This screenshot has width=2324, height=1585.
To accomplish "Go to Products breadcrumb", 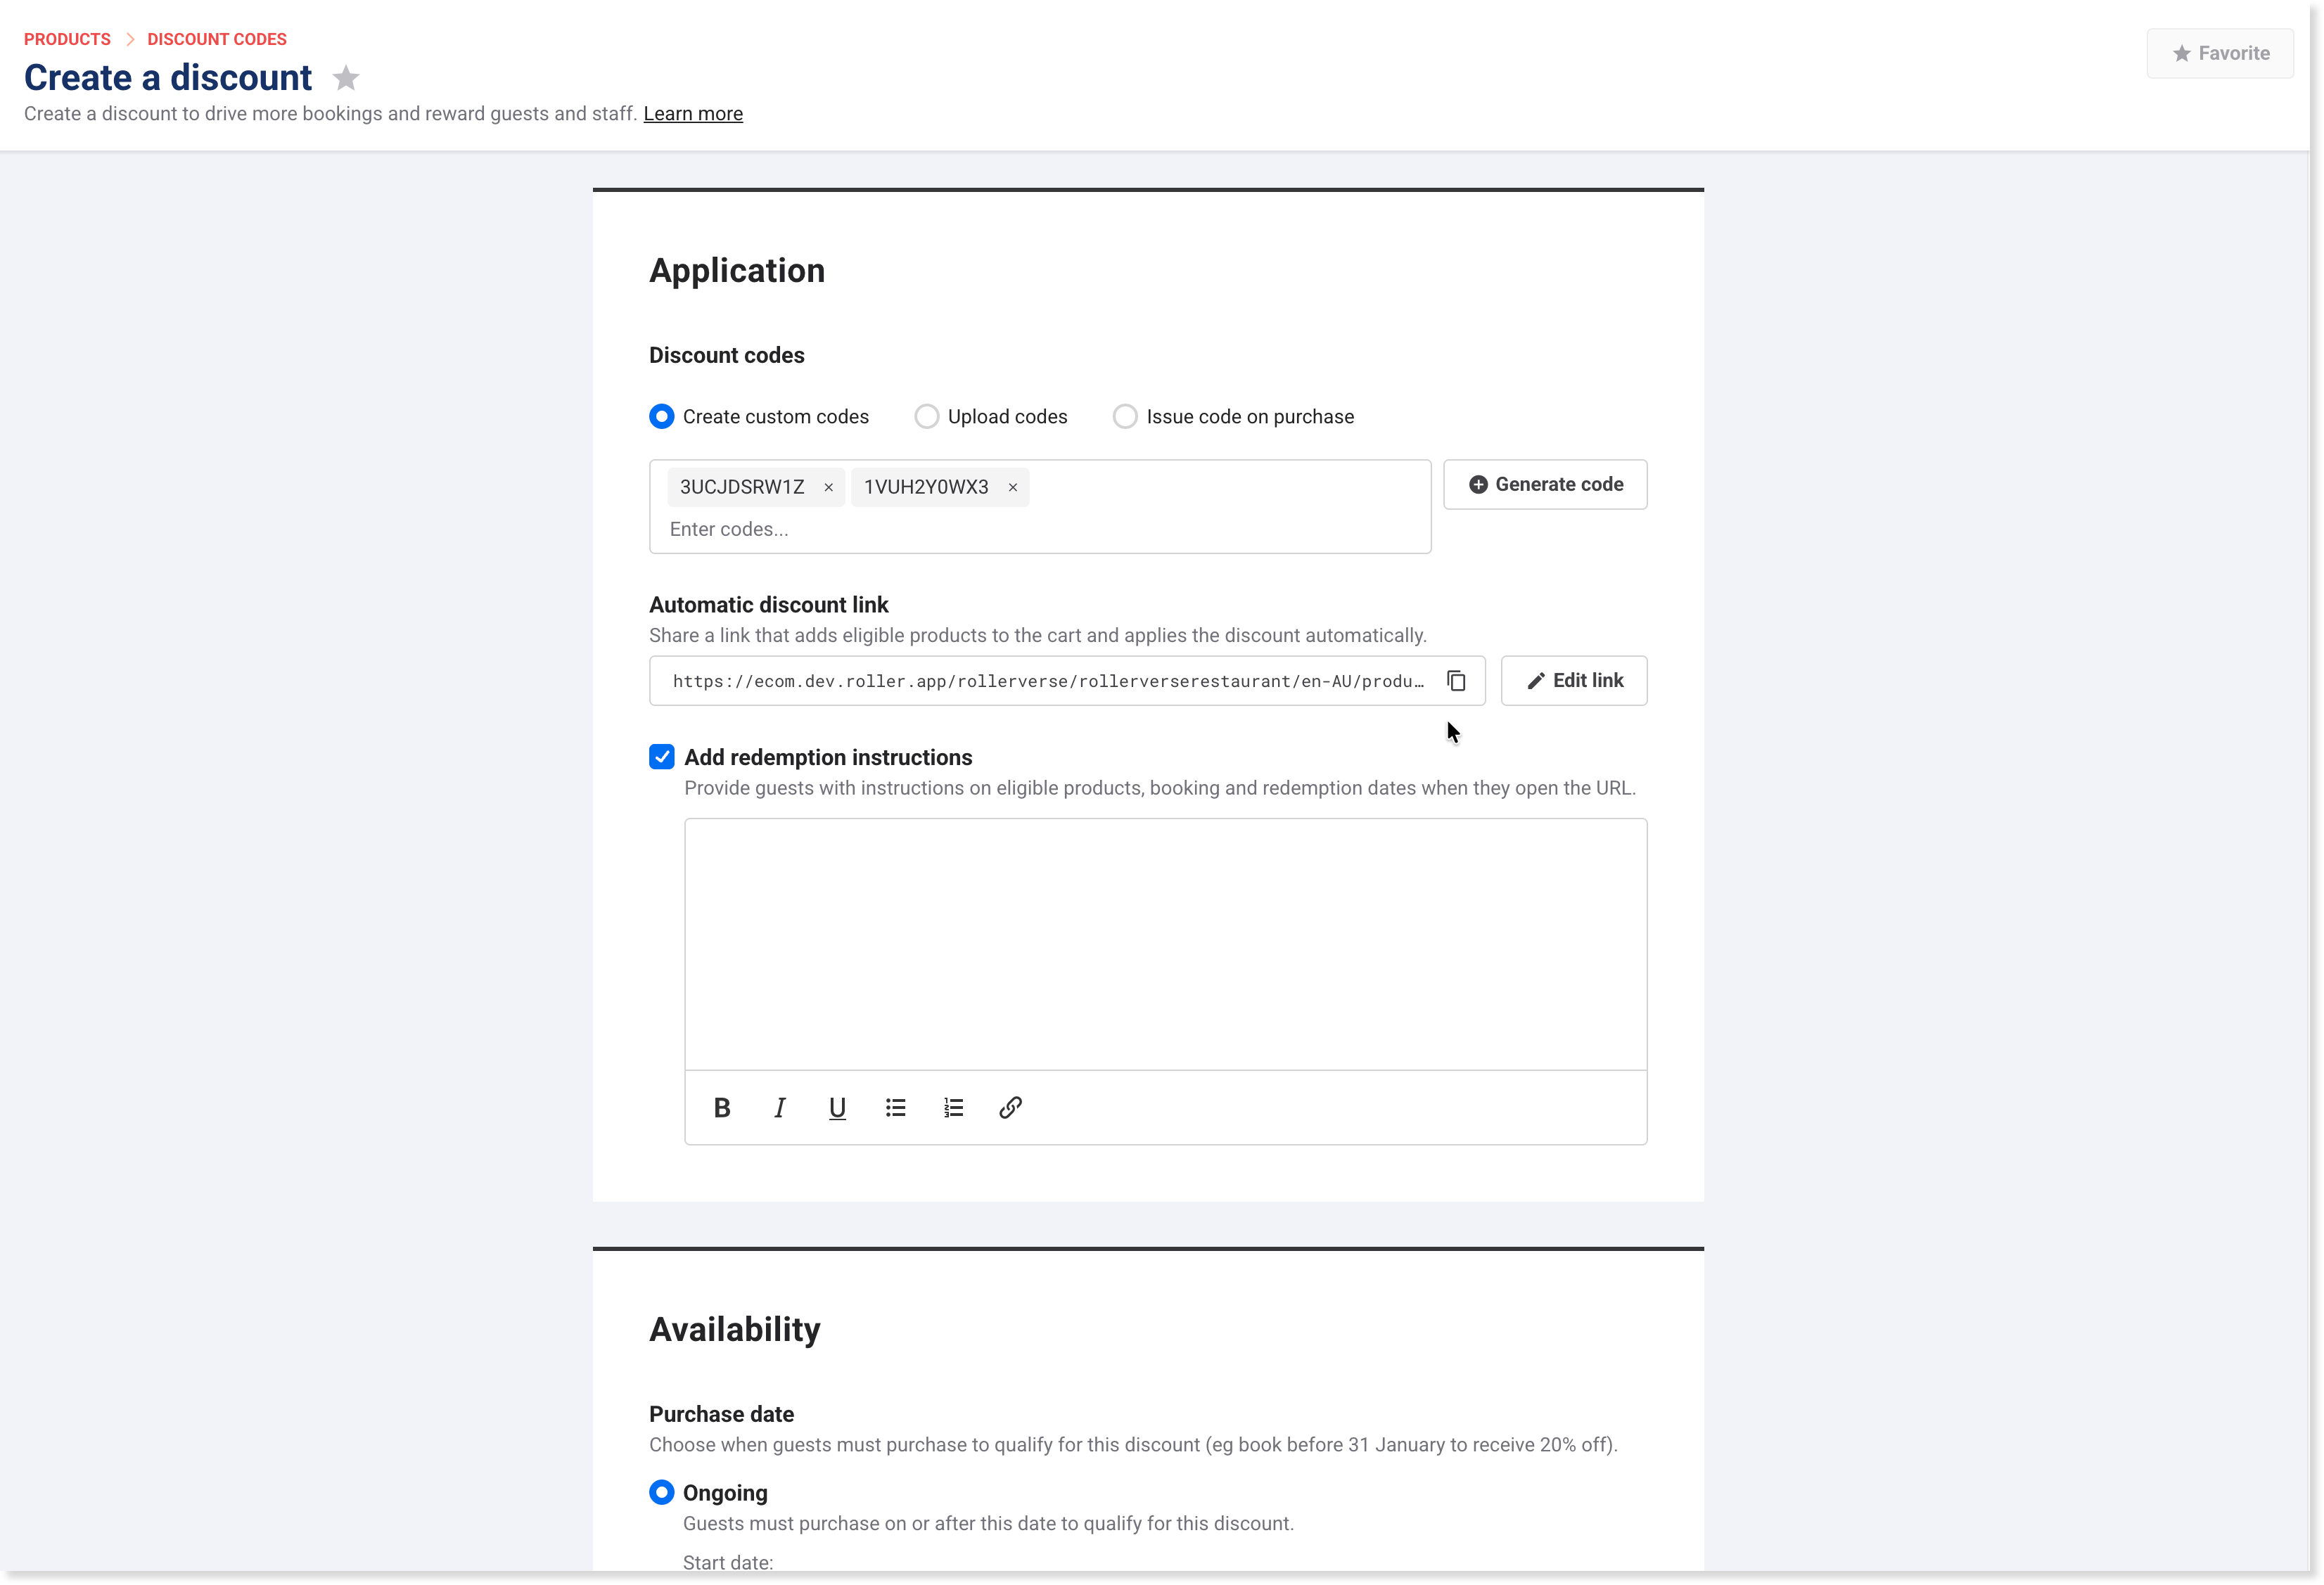I will [x=67, y=39].
